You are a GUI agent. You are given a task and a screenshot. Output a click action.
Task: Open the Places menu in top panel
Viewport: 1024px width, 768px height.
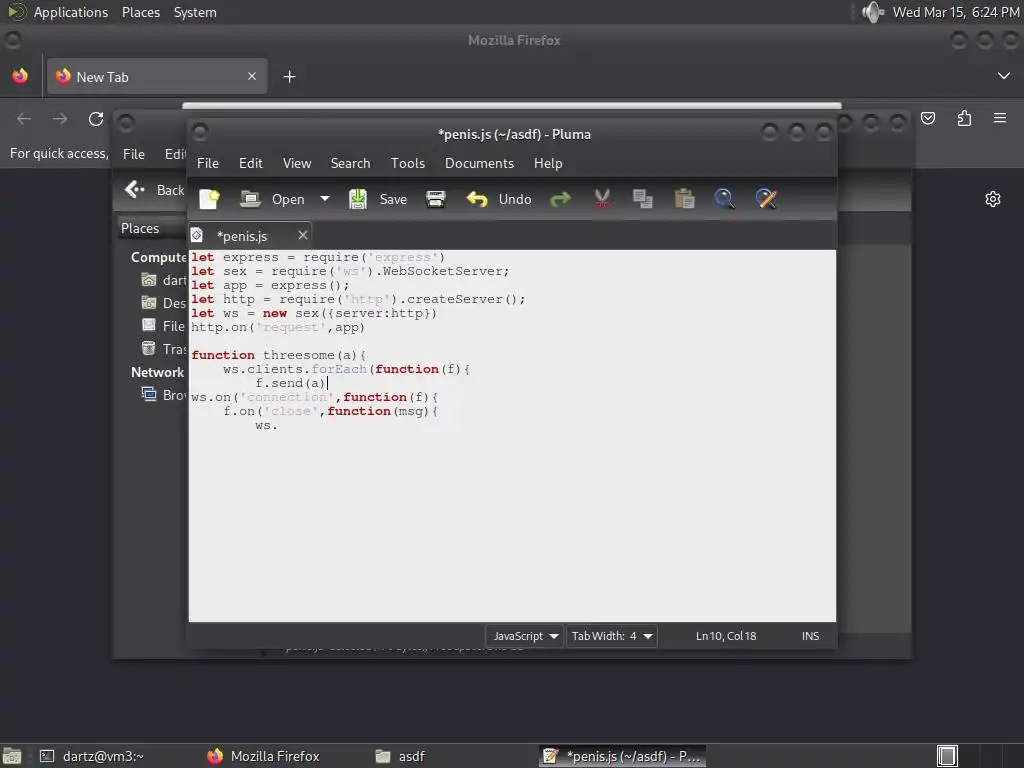pos(141,12)
